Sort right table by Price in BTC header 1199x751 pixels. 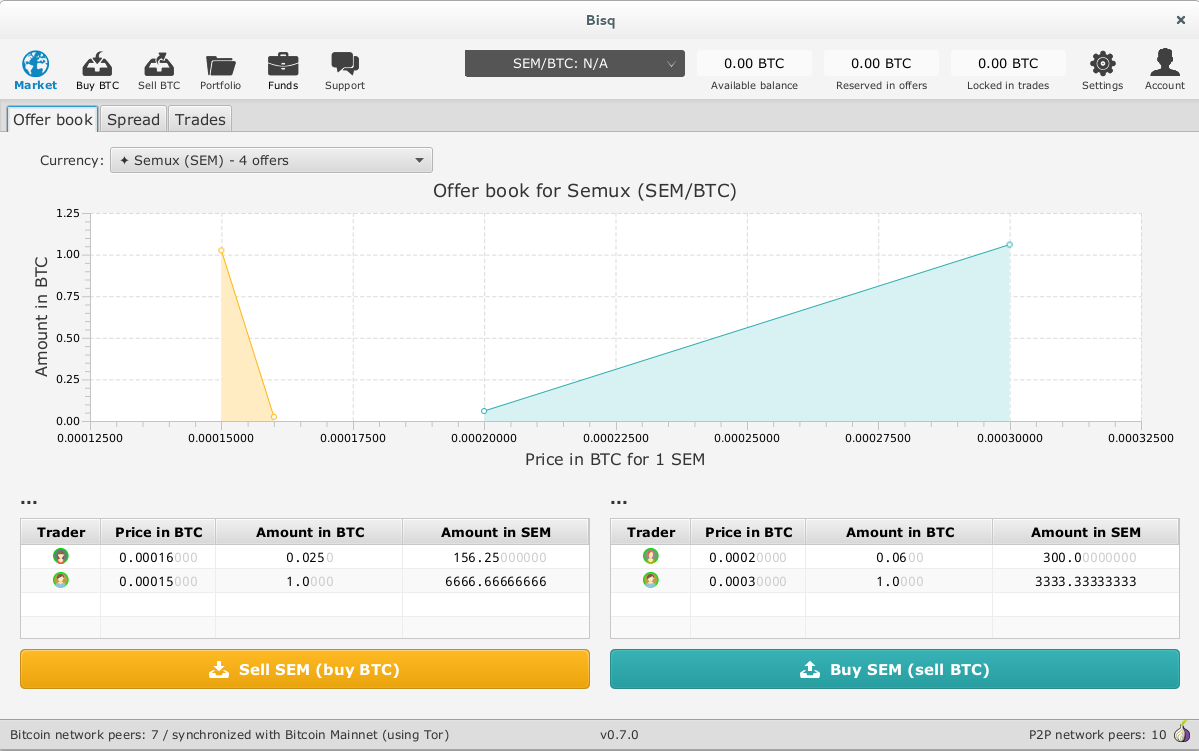pos(749,532)
